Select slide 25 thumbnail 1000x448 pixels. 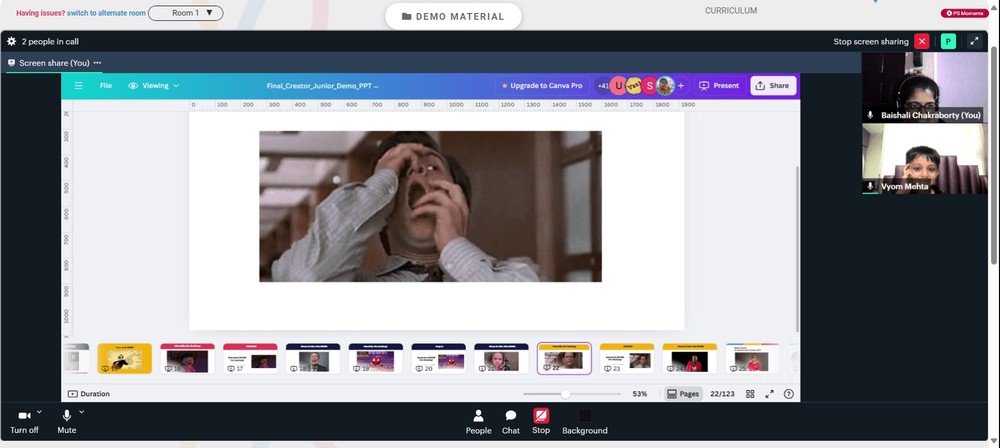point(753,358)
